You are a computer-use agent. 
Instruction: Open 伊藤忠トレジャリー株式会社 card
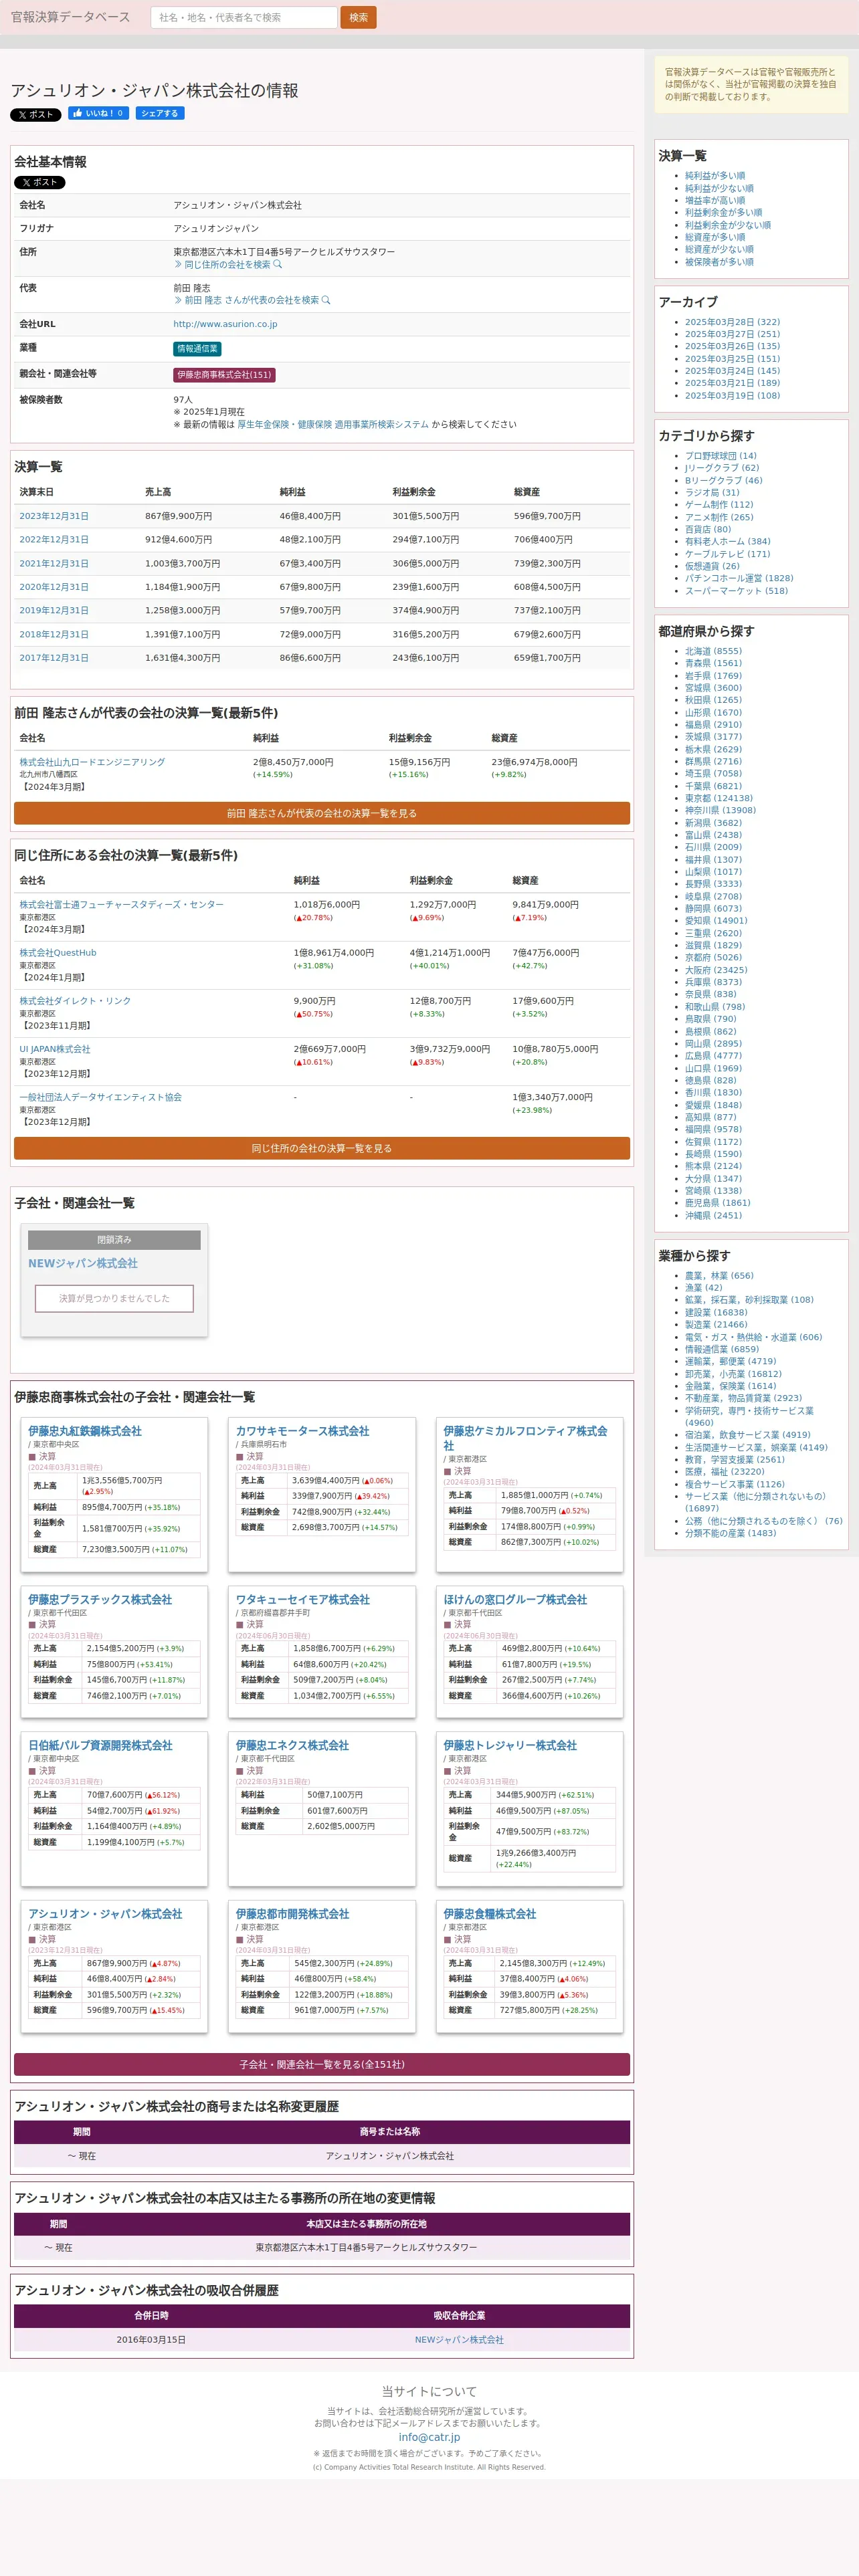pyautogui.click(x=510, y=1745)
